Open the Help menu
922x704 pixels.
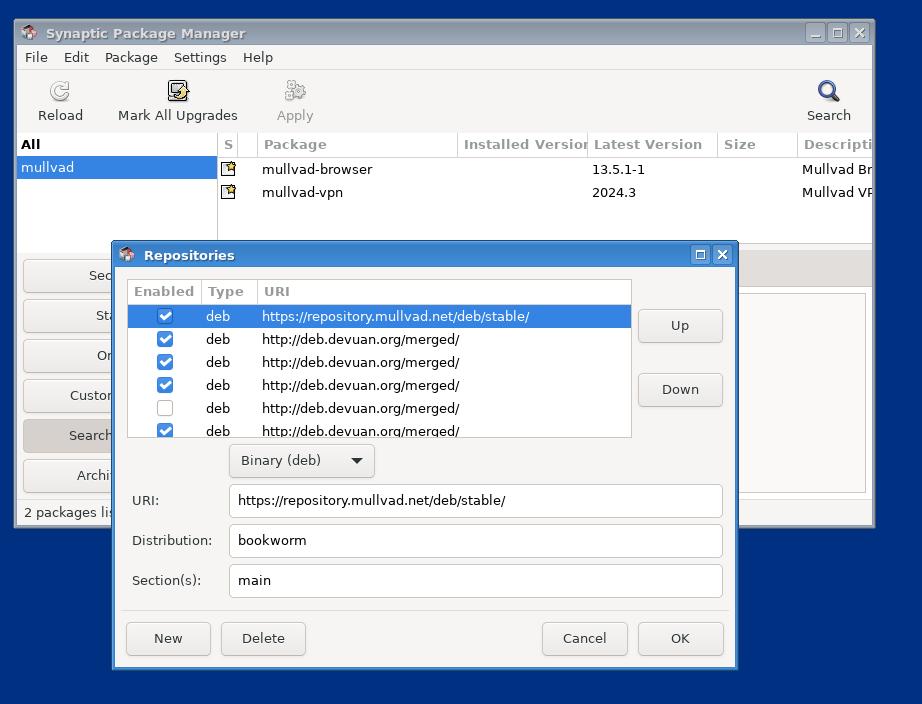coord(258,57)
